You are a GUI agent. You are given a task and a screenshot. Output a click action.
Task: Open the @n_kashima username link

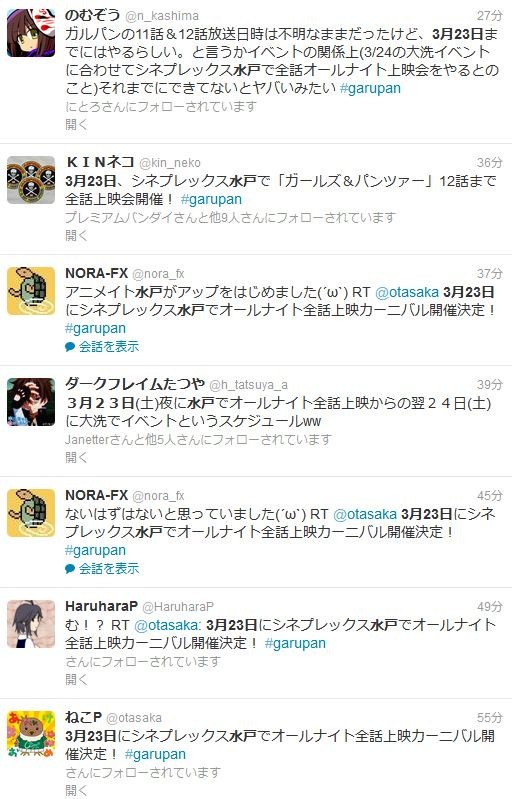[161, 16]
